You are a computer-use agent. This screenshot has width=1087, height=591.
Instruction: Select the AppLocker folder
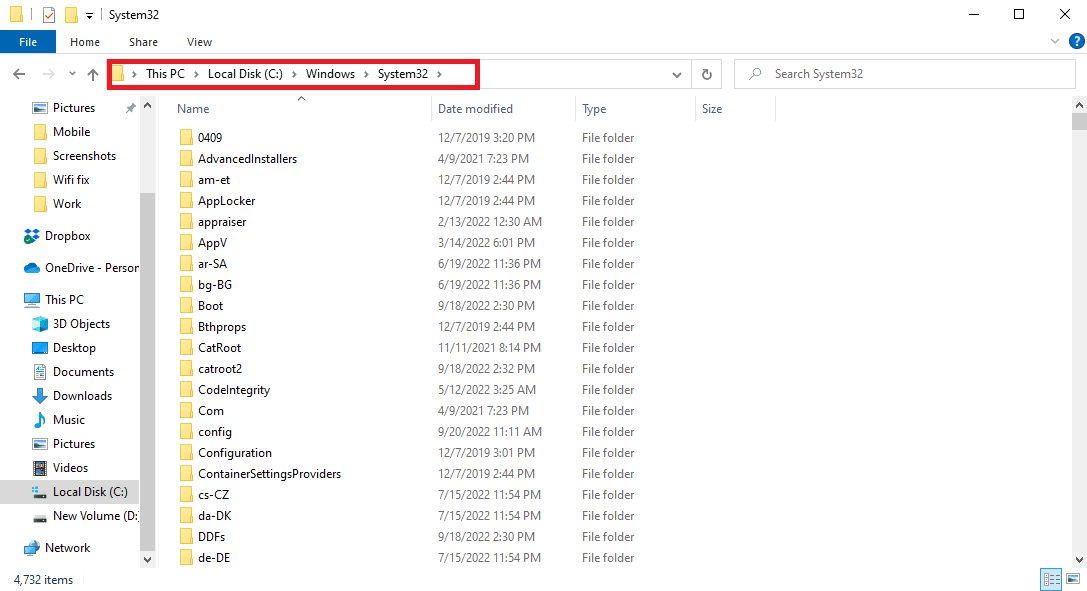point(226,201)
